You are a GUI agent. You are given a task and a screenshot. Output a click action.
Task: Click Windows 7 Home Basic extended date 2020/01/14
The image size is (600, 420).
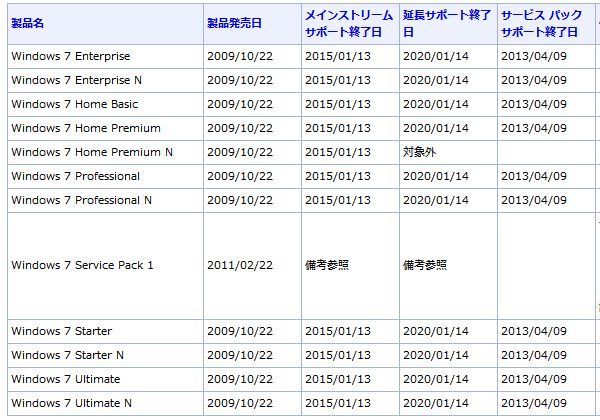tap(436, 104)
